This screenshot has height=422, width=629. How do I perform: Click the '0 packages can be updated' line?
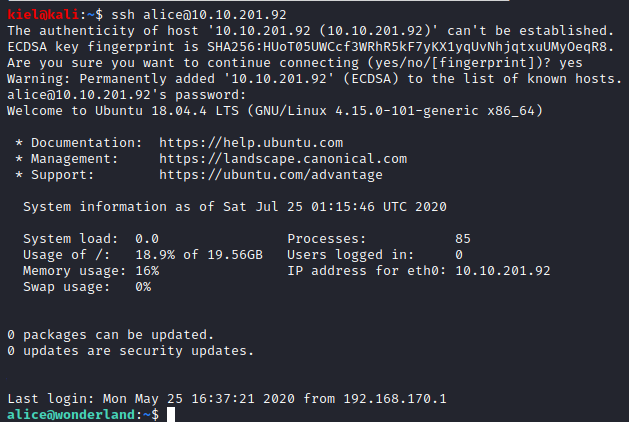(110, 335)
